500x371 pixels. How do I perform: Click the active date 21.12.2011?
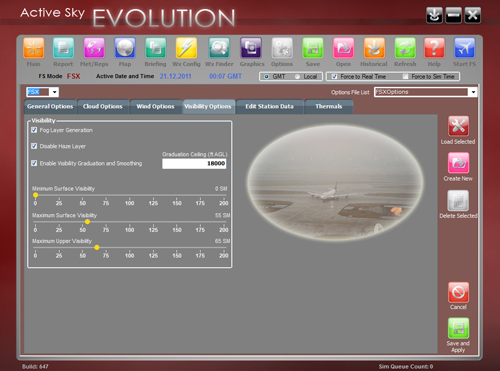pyautogui.click(x=175, y=76)
